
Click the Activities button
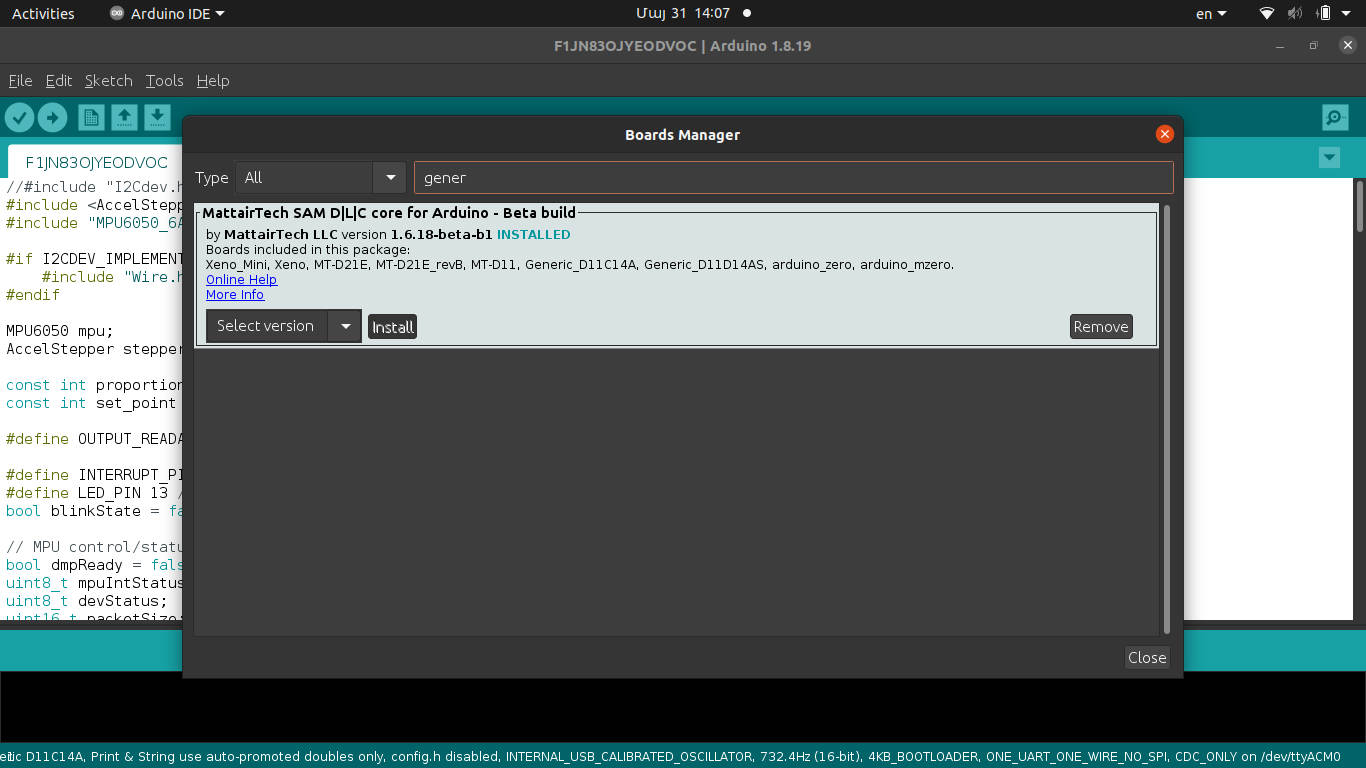43,14
